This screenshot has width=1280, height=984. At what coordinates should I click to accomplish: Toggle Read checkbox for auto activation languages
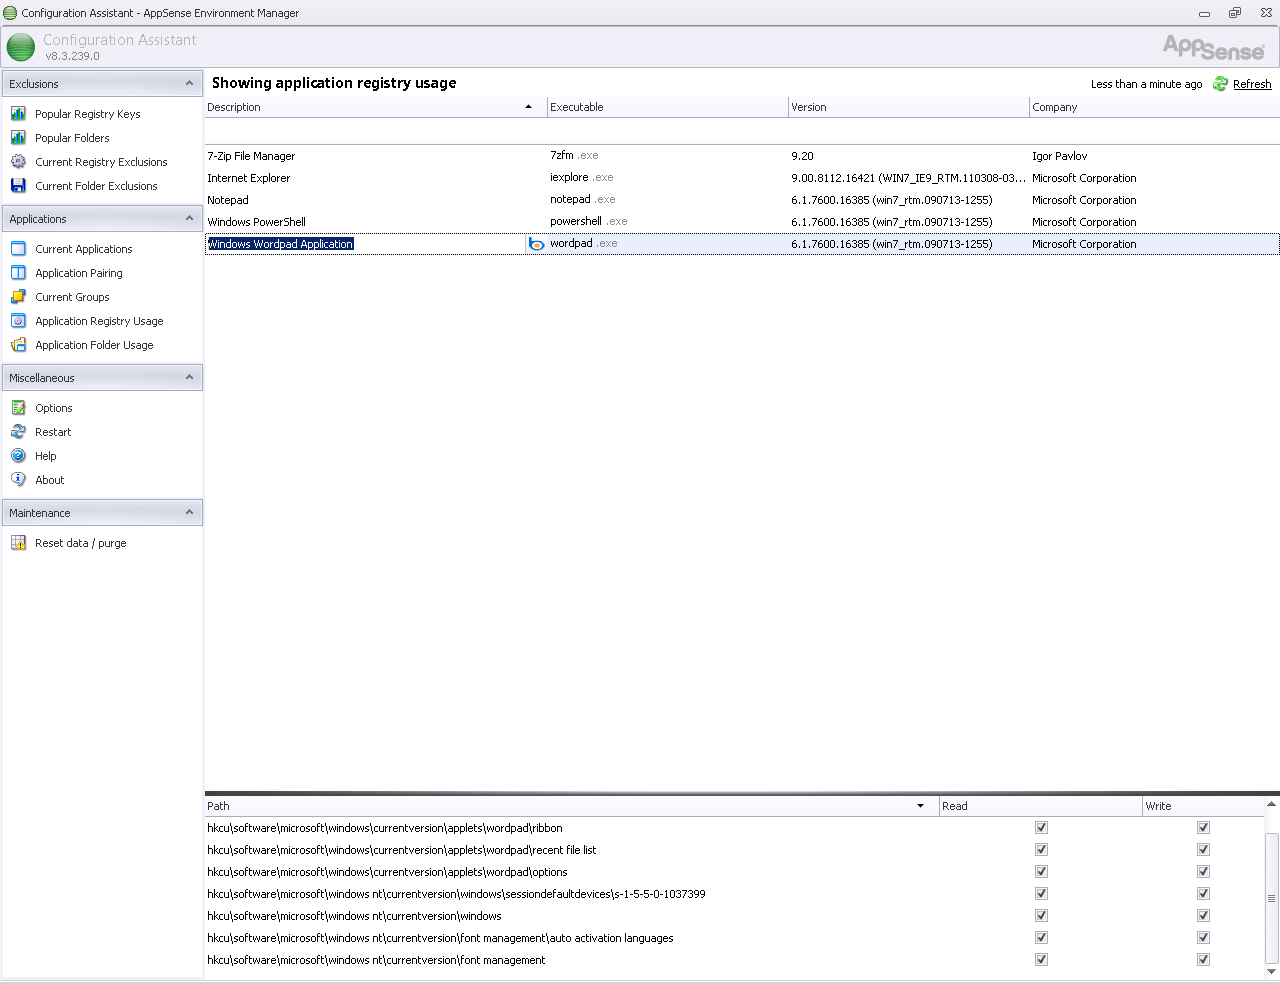[x=1041, y=937]
